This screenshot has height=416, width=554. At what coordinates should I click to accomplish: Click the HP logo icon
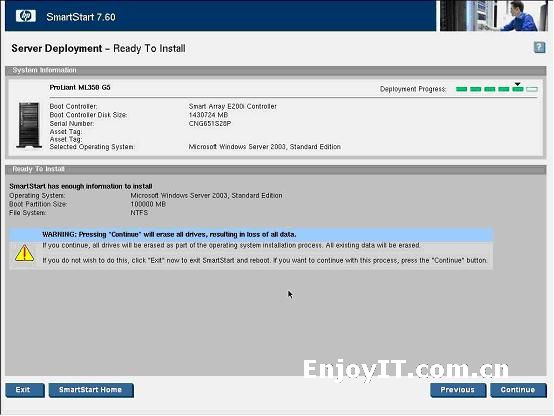pyautogui.click(x=25, y=16)
